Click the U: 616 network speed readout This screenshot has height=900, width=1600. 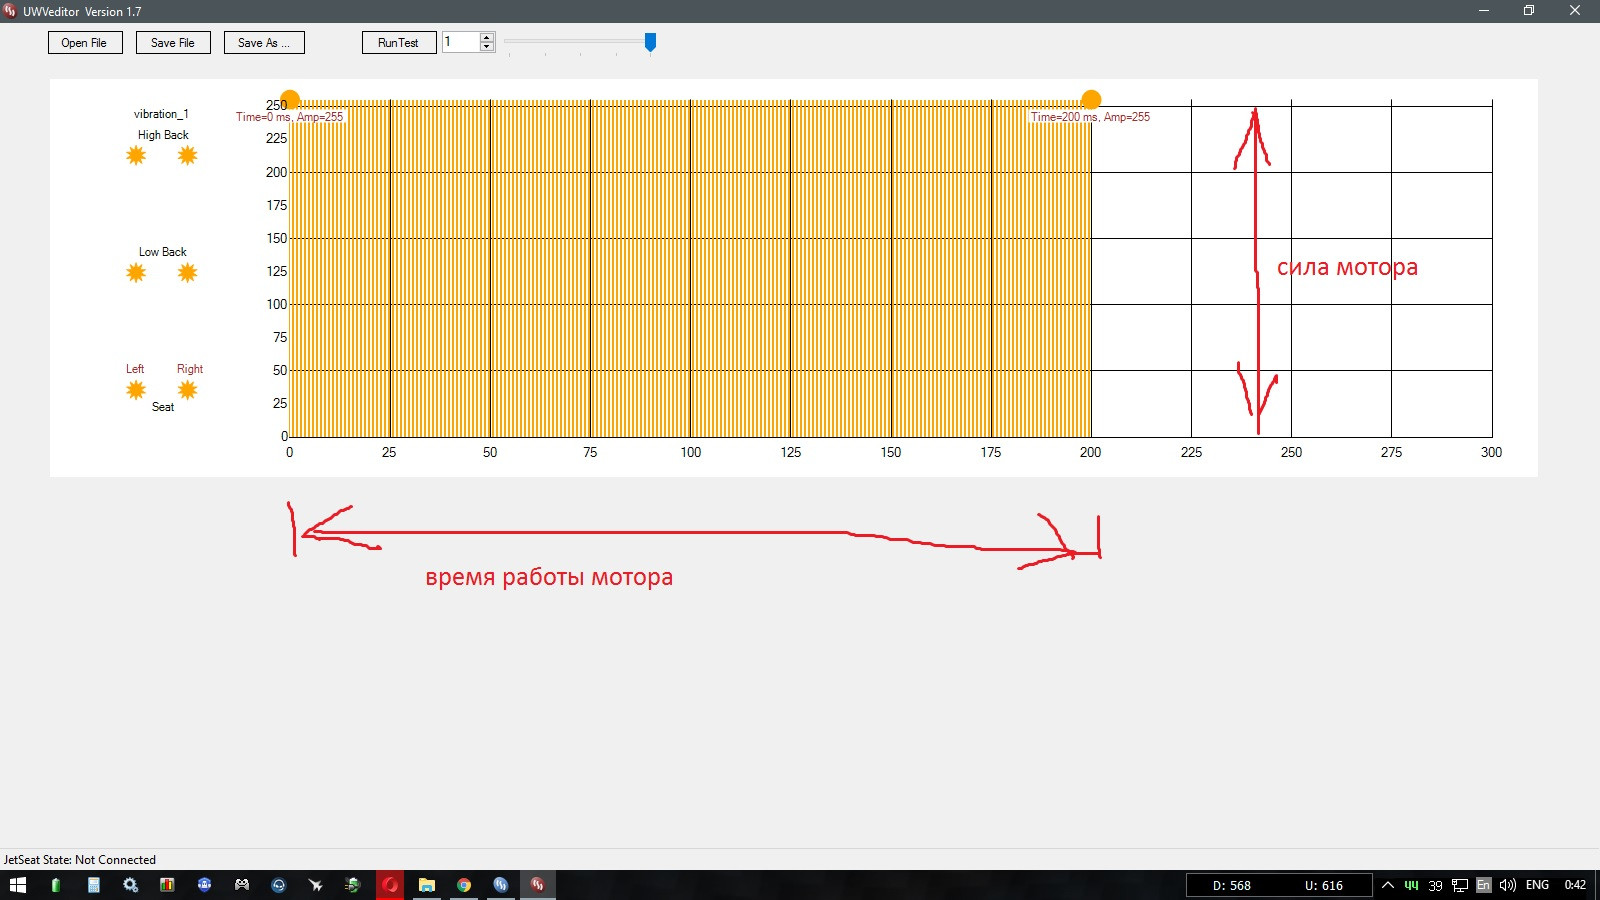point(1324,886)
